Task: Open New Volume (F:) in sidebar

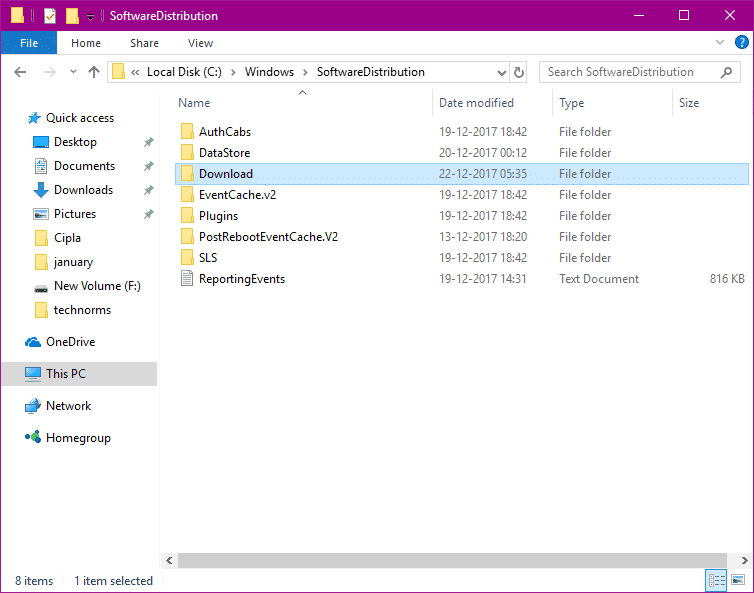Action: point(97,286)
